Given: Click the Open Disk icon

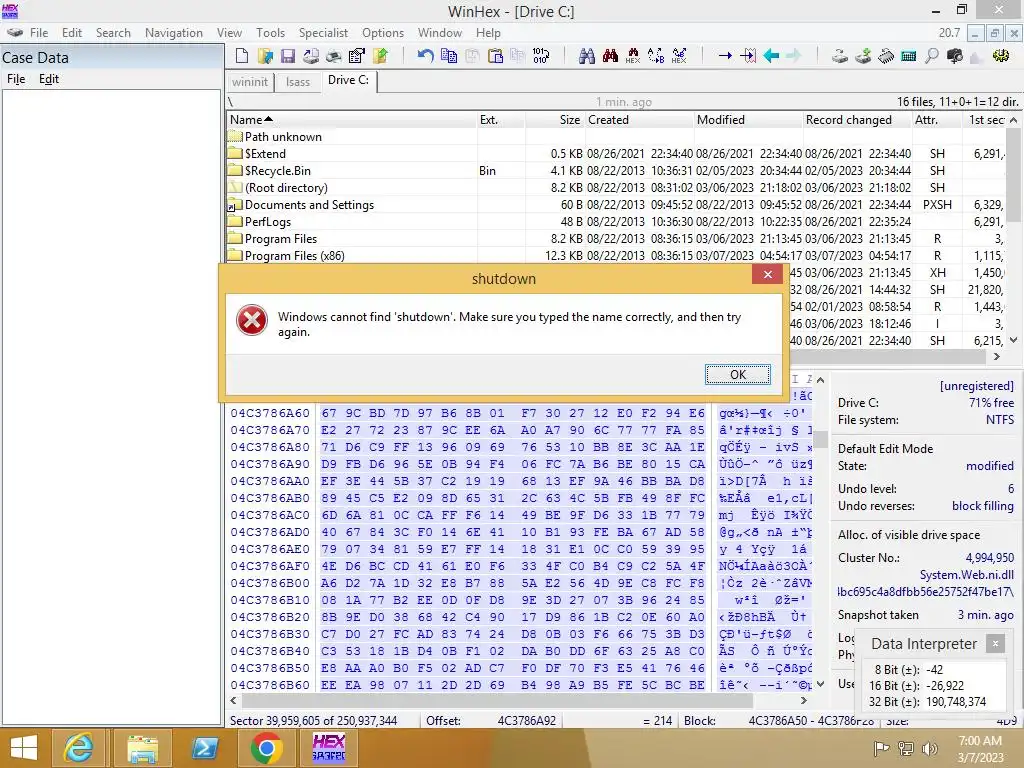Looking at the screenshot, I should pos(840,56).
